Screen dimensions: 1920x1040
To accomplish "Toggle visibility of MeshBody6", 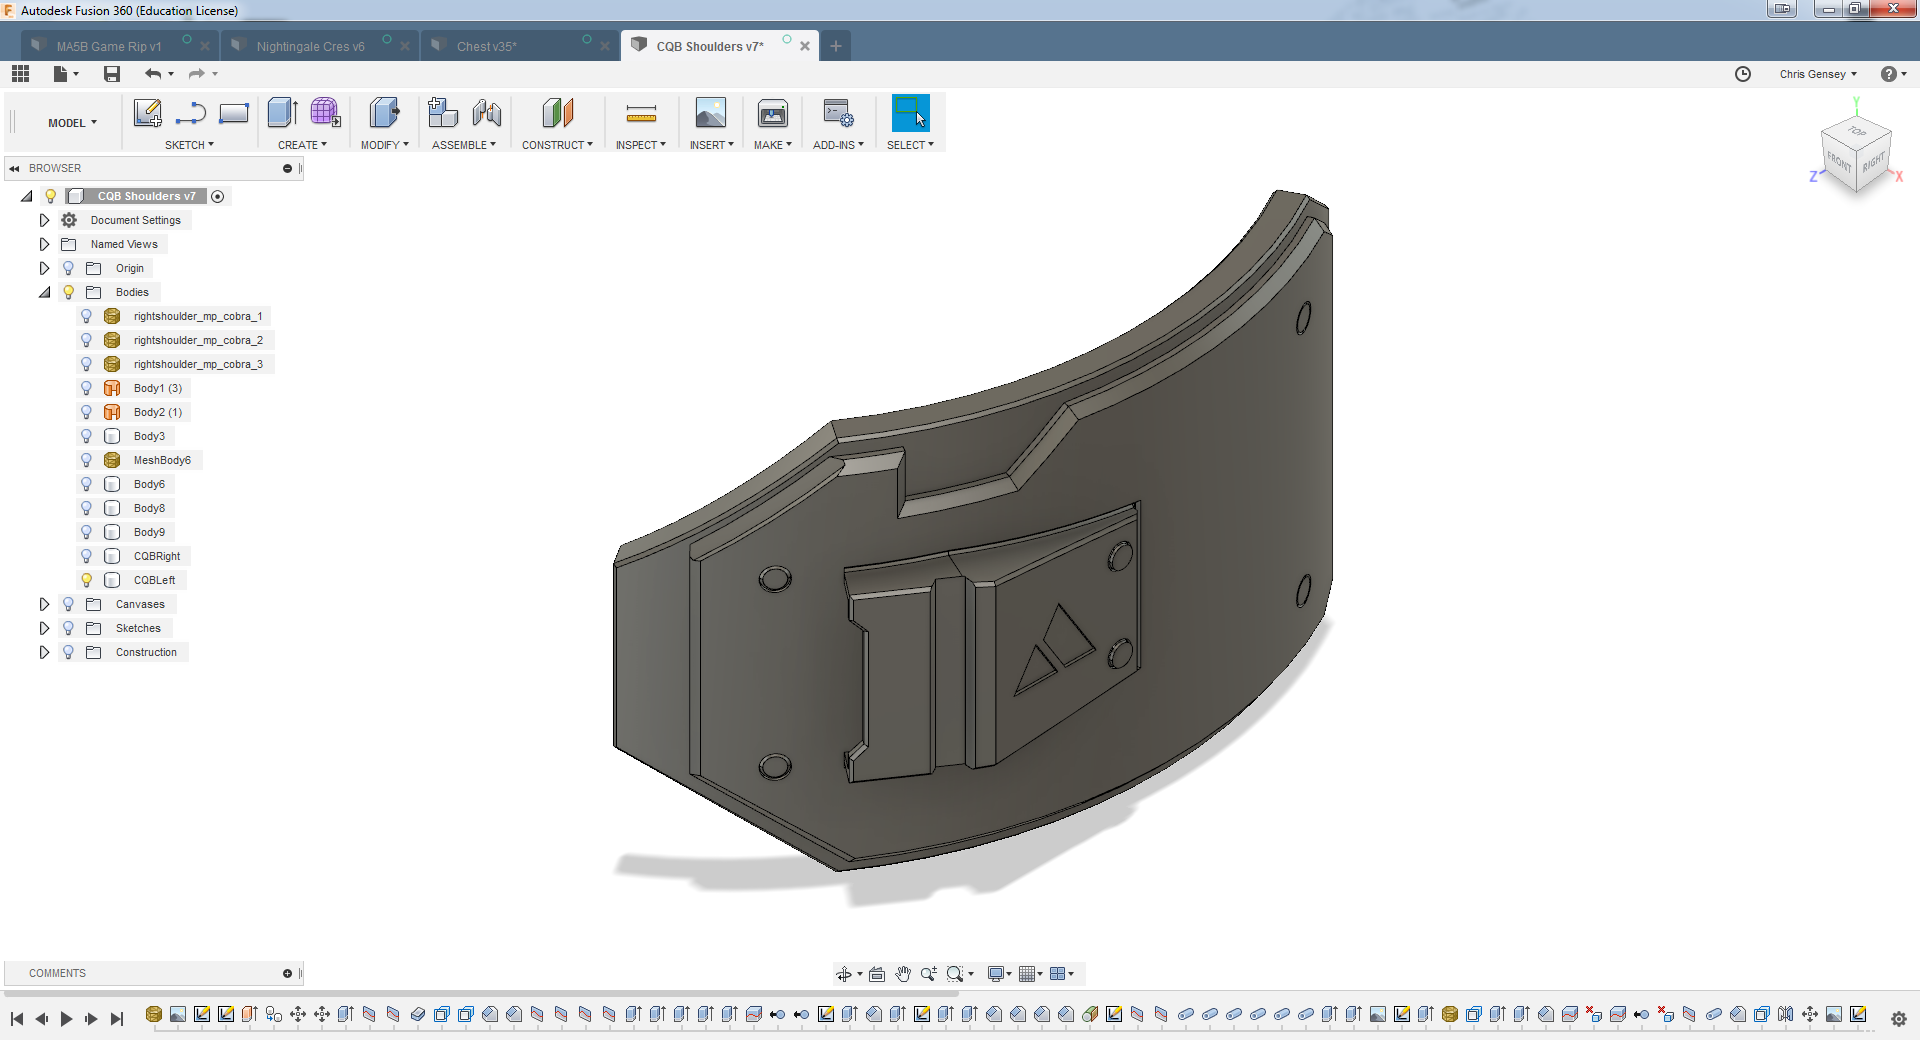I will [87, 460].
